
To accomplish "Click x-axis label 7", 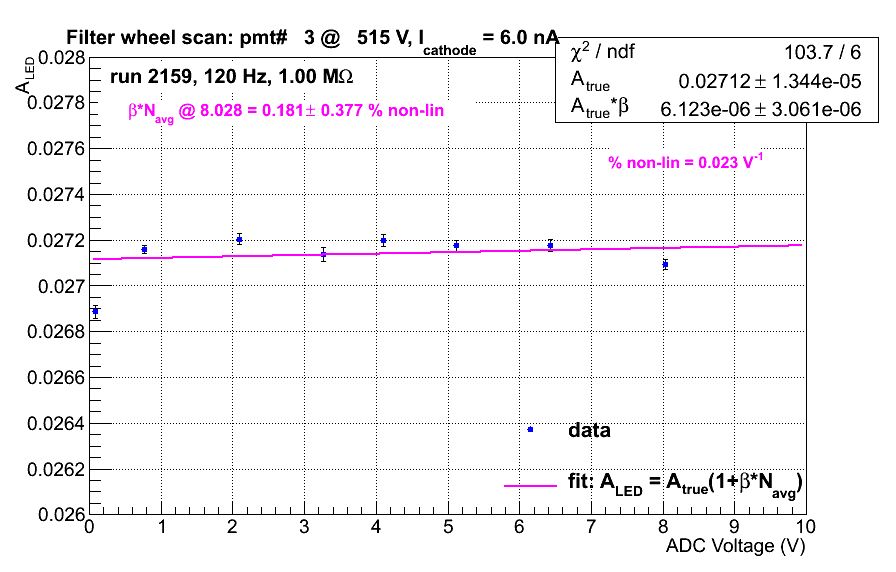I will click(591, 526).
